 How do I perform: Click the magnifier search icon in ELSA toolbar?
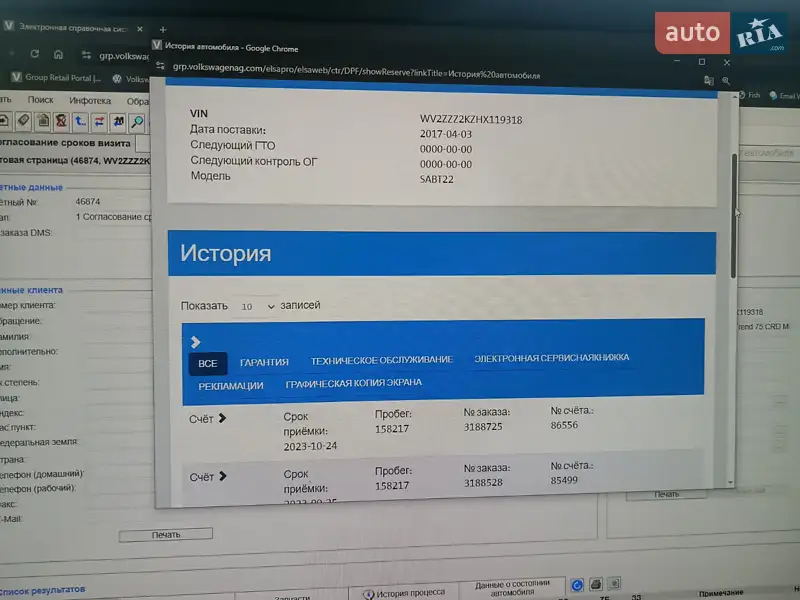click(x=137, y=122)
